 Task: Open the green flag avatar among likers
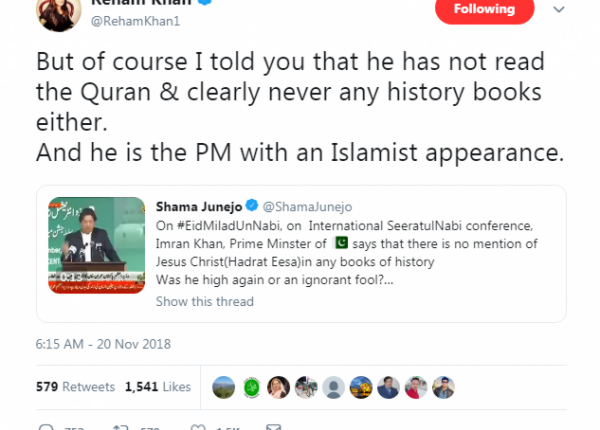(x=251, y=387)
